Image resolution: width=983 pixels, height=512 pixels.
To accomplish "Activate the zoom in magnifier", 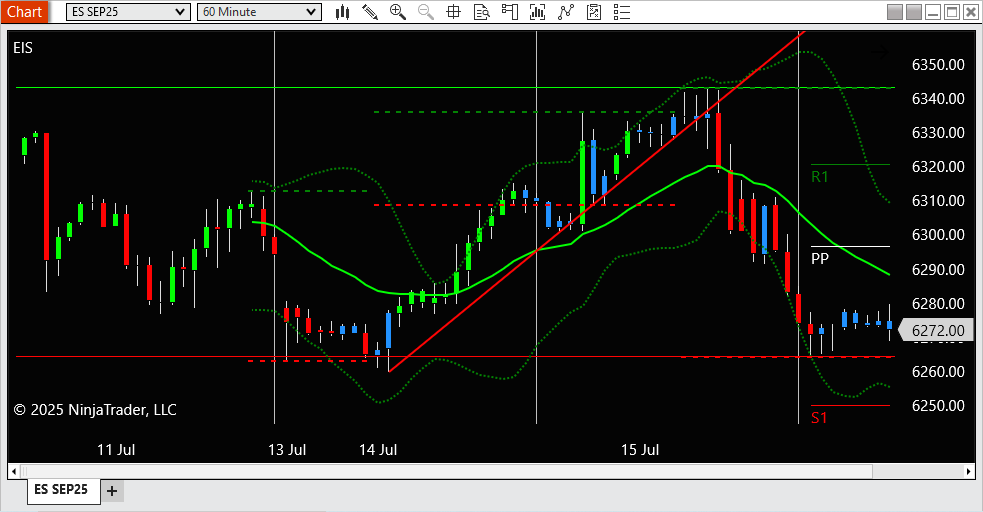I will tap(397, 12).
